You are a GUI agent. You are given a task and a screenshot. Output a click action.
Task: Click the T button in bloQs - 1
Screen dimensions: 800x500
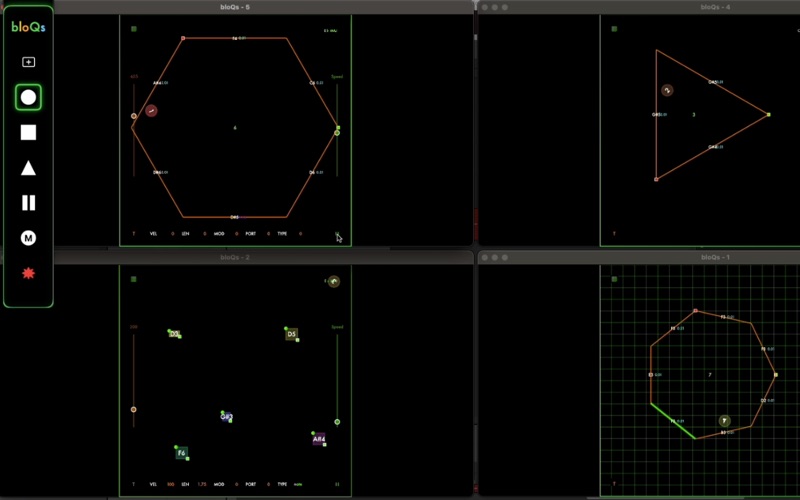tap(614, 484)
